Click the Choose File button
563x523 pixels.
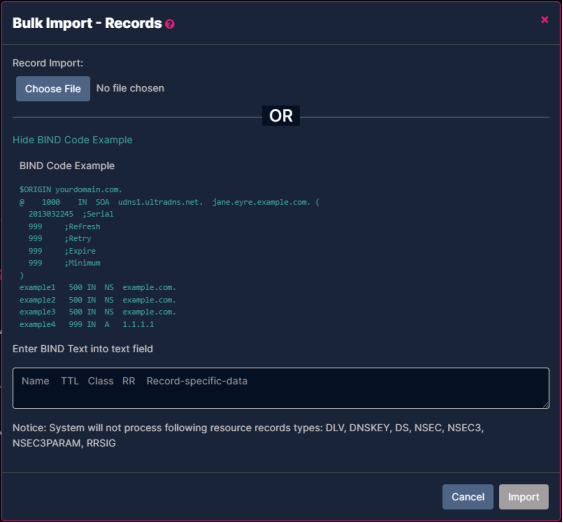[x=53, y=88]
